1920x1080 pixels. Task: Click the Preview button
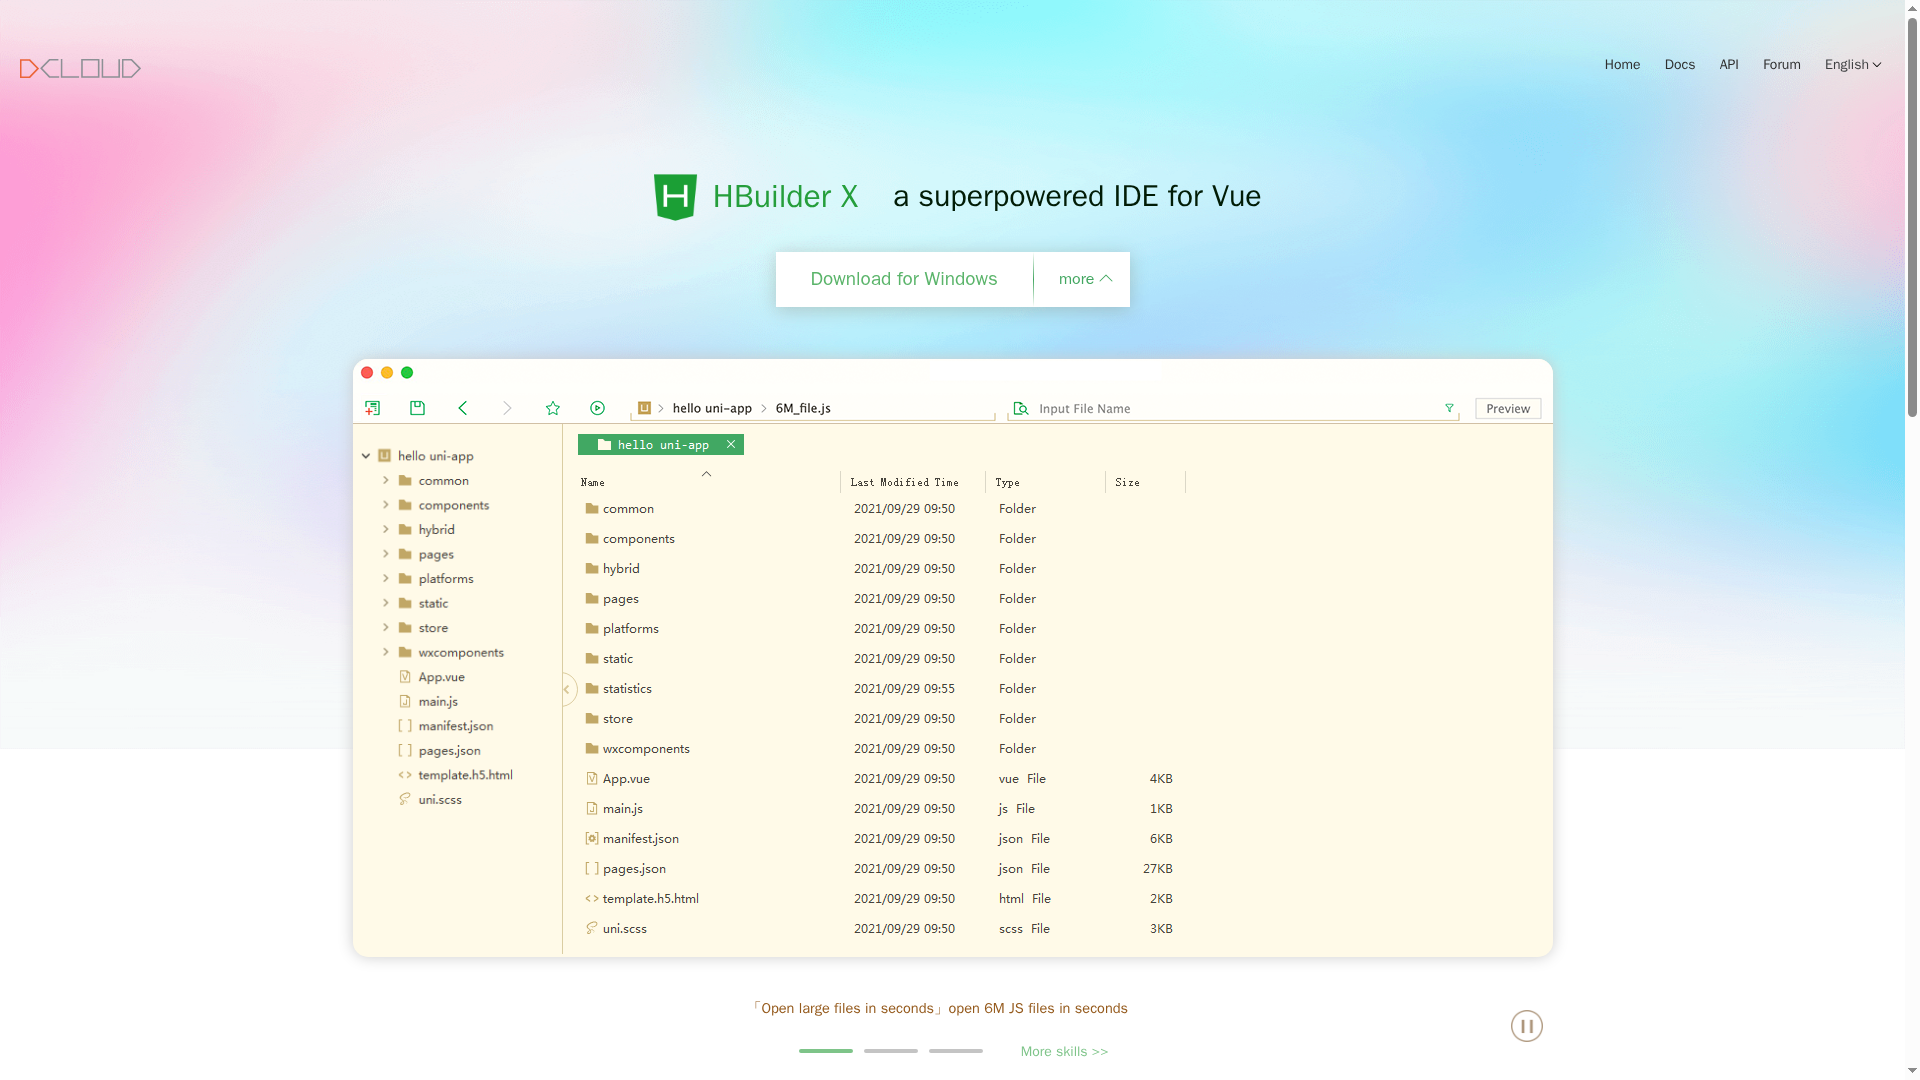coord(1508,408)
